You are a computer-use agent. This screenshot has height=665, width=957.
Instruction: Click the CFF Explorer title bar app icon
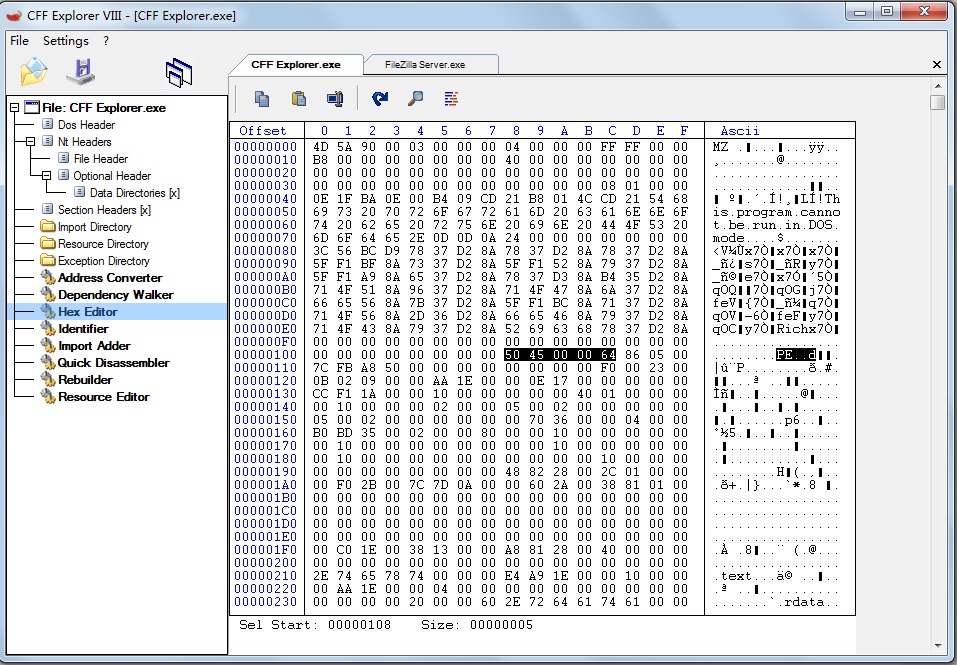click(13, 15)
